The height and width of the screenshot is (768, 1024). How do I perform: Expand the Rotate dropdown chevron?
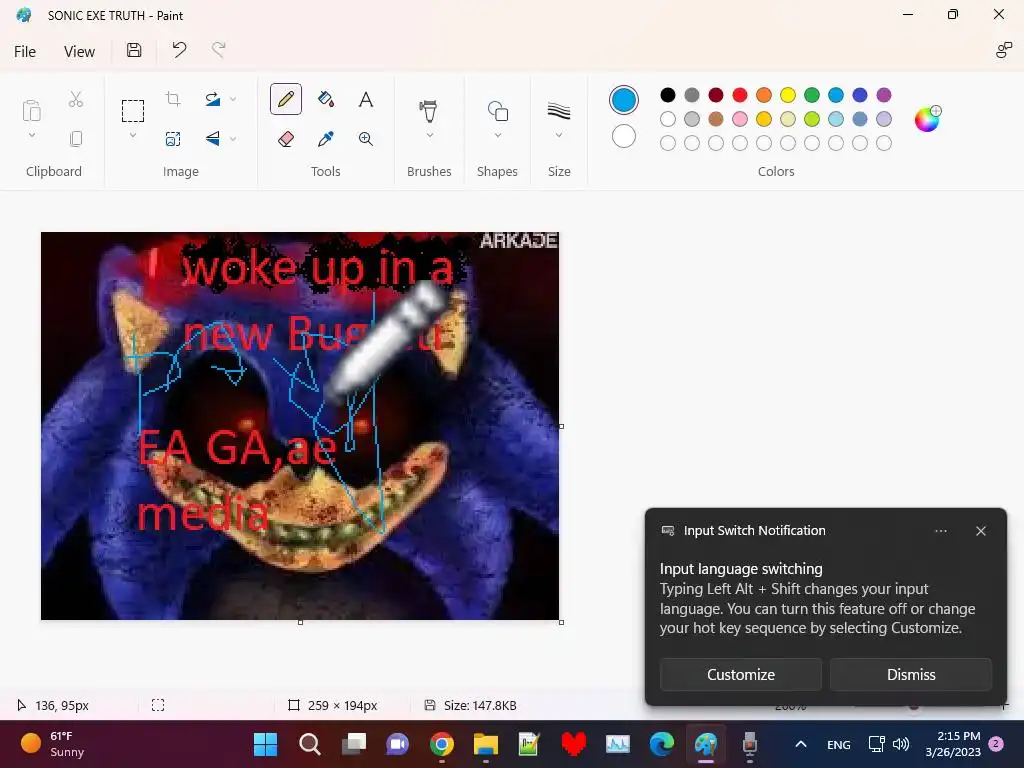(233, 99)
